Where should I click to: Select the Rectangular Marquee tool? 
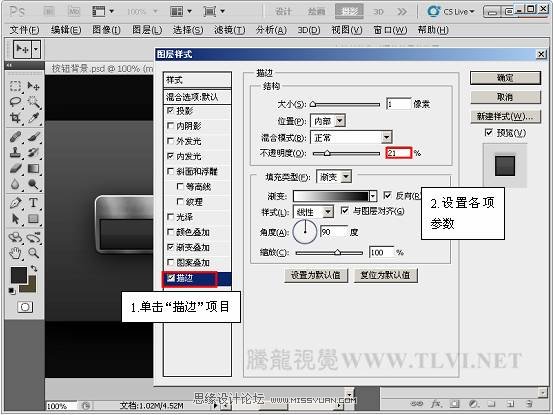point(15,86)
